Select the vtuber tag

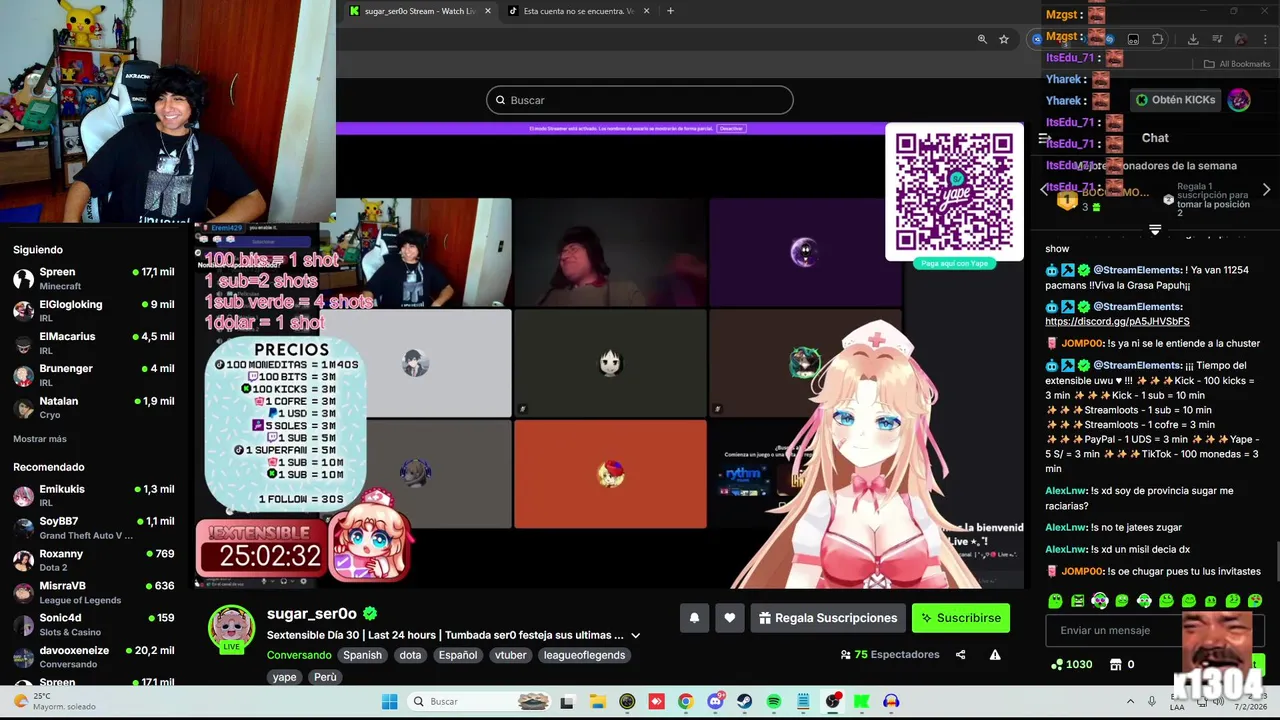(x=510, y=655)
